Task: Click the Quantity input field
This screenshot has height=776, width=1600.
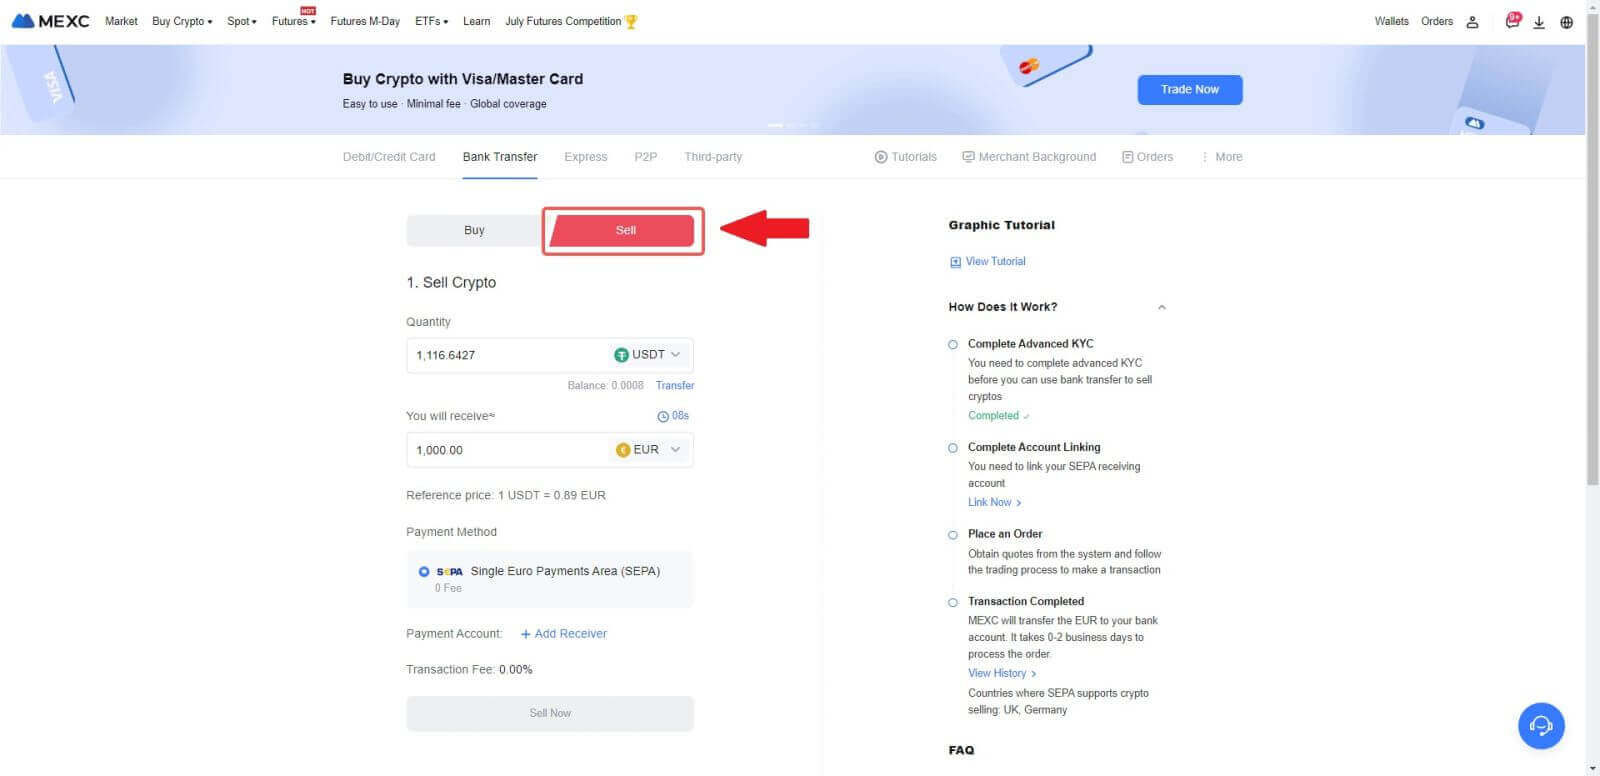Action: click(505, 355)
